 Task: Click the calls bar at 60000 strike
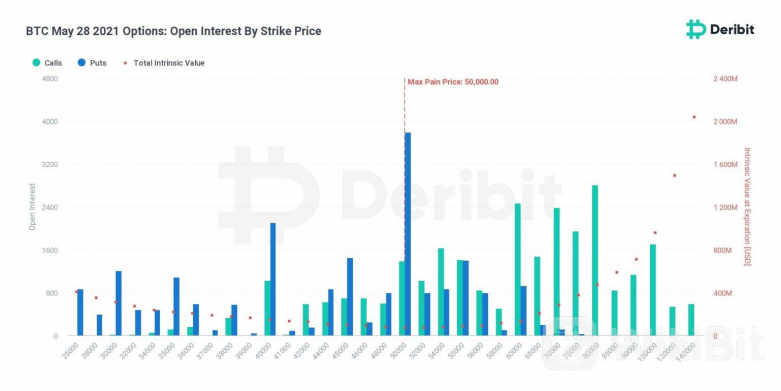click(x=518, y=269)
